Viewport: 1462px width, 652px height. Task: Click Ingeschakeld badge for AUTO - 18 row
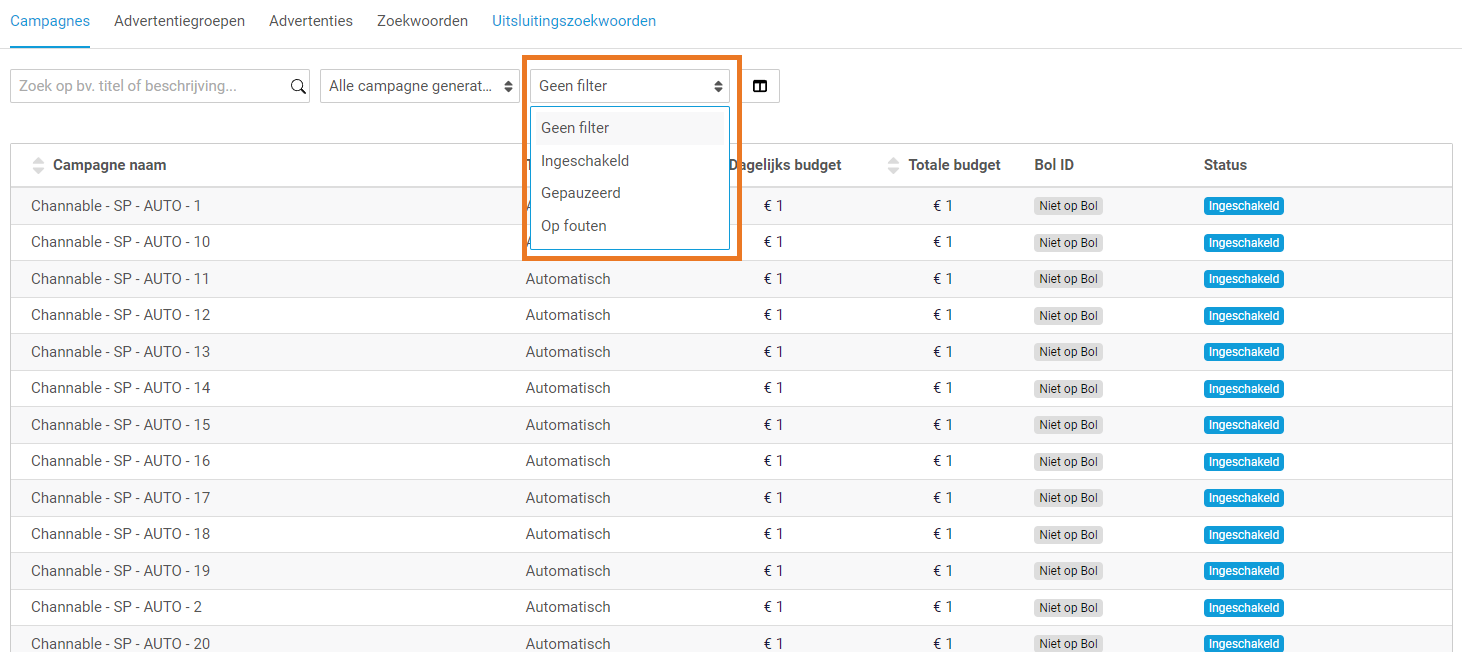pos(1244,535)
